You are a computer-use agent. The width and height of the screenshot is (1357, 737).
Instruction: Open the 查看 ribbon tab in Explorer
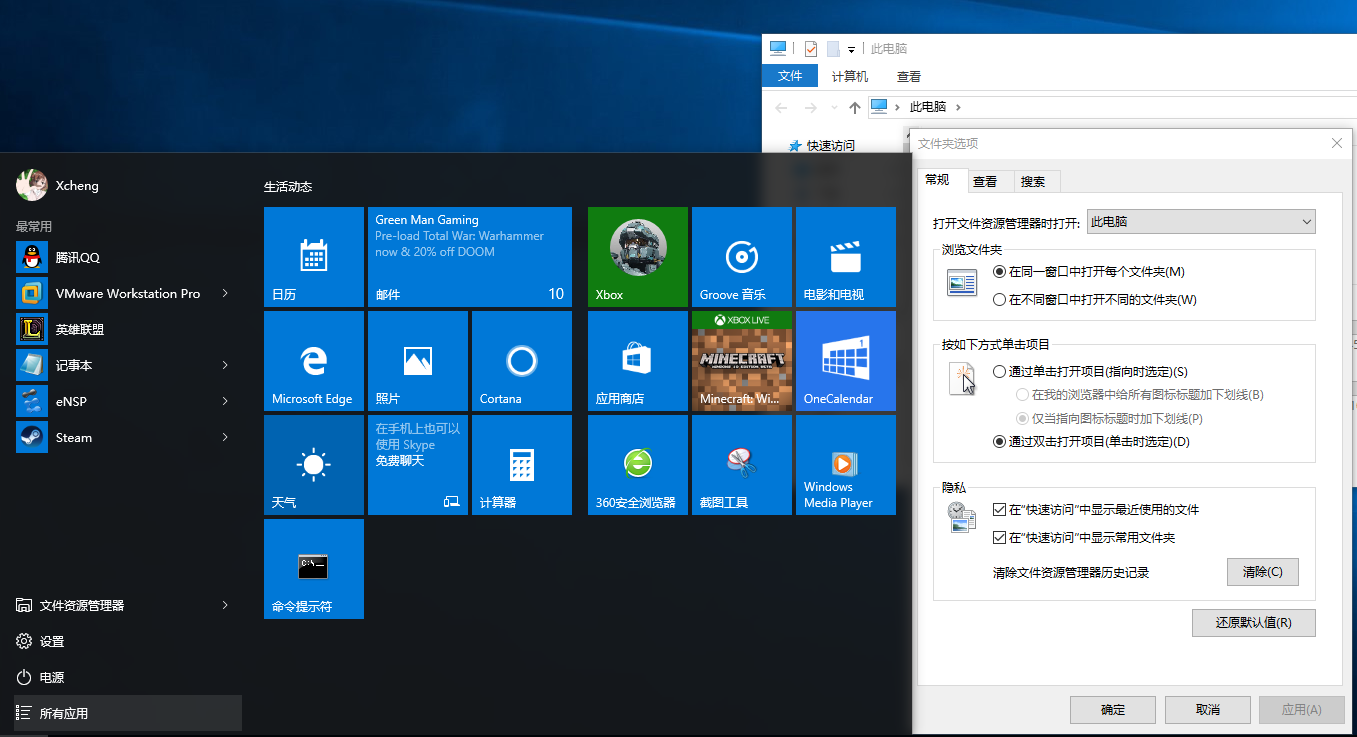coord(909,76)
